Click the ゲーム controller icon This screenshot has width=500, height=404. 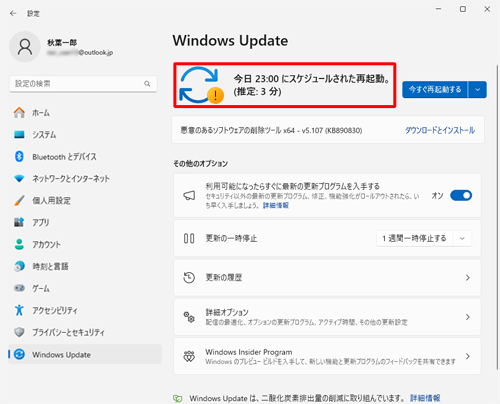[19, 288]
